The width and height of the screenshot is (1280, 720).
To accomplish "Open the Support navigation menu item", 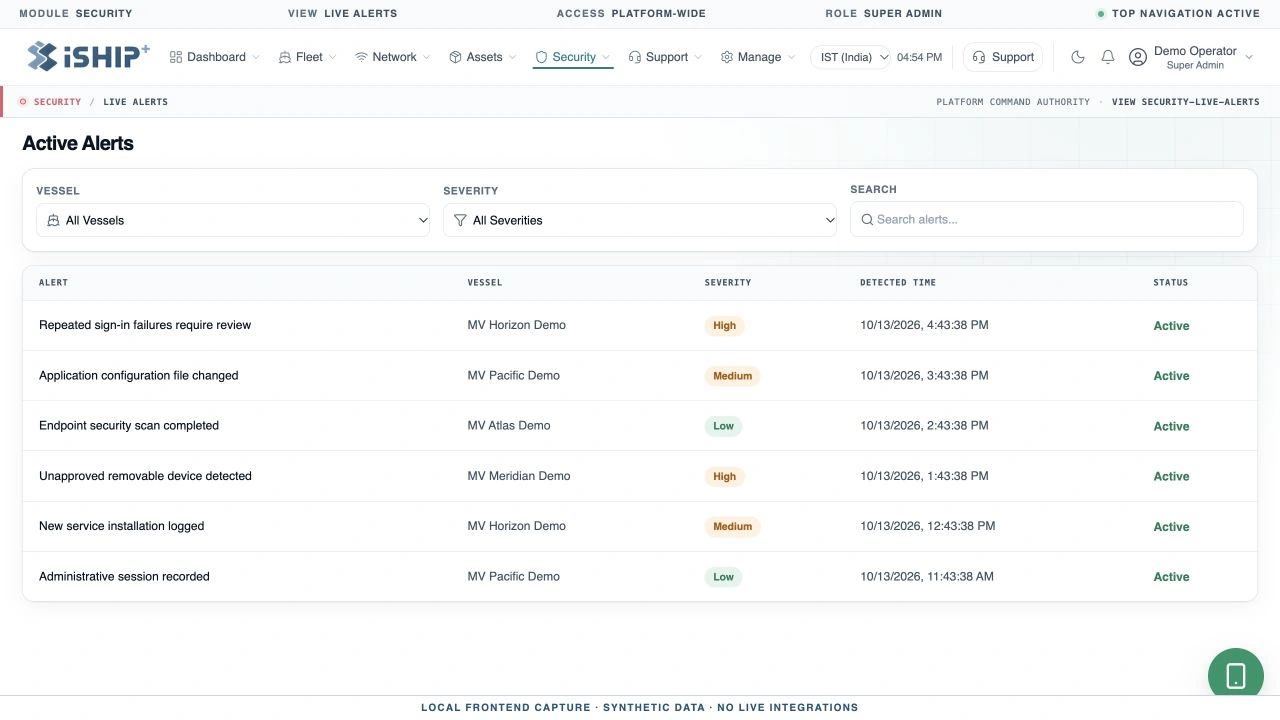I will [665, 57].
